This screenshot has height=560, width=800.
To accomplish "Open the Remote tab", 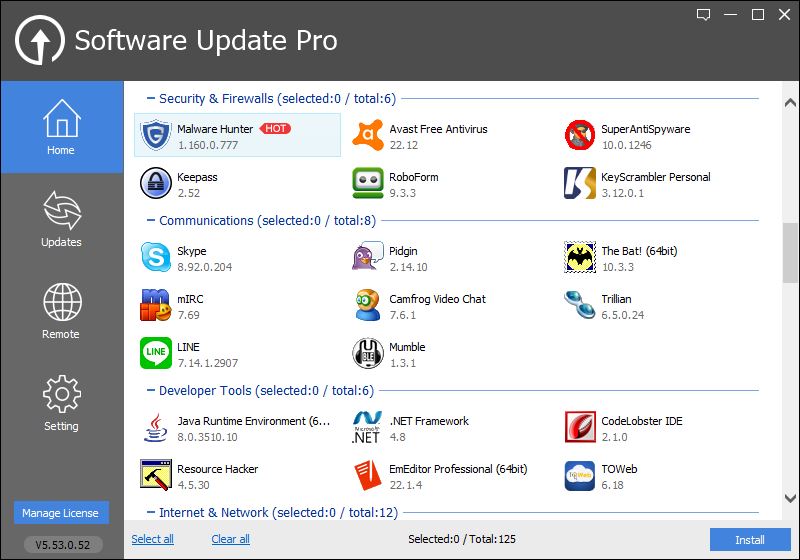I will (62, 311).
